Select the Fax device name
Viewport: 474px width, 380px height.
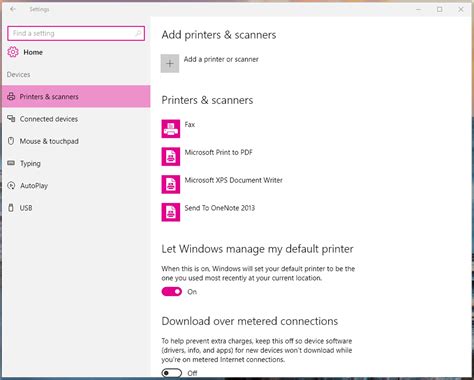[x=190, y=125]
